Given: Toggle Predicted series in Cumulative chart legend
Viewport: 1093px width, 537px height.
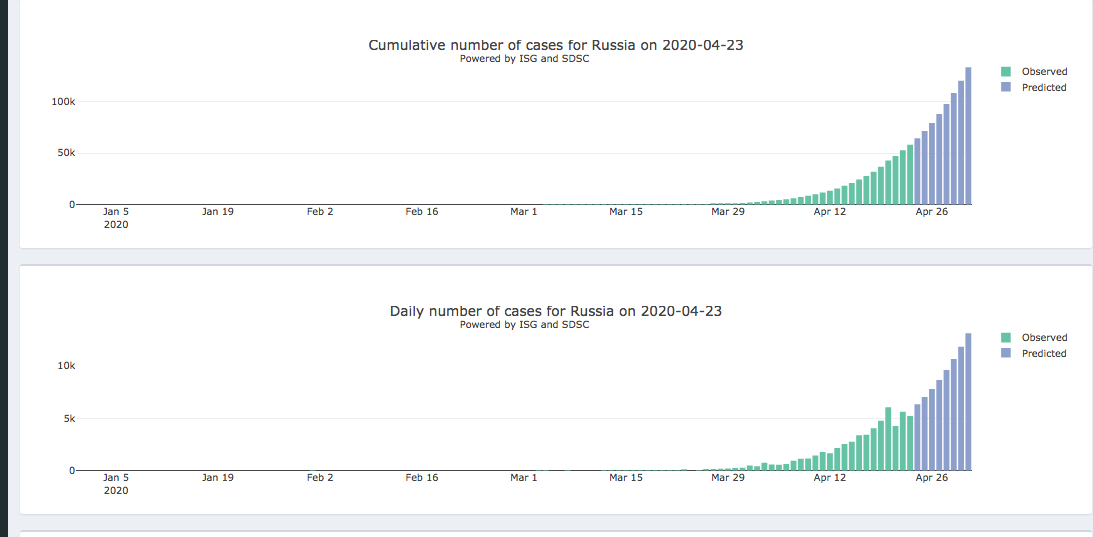Looking at the screenshot, I should tap(1044, 88).
